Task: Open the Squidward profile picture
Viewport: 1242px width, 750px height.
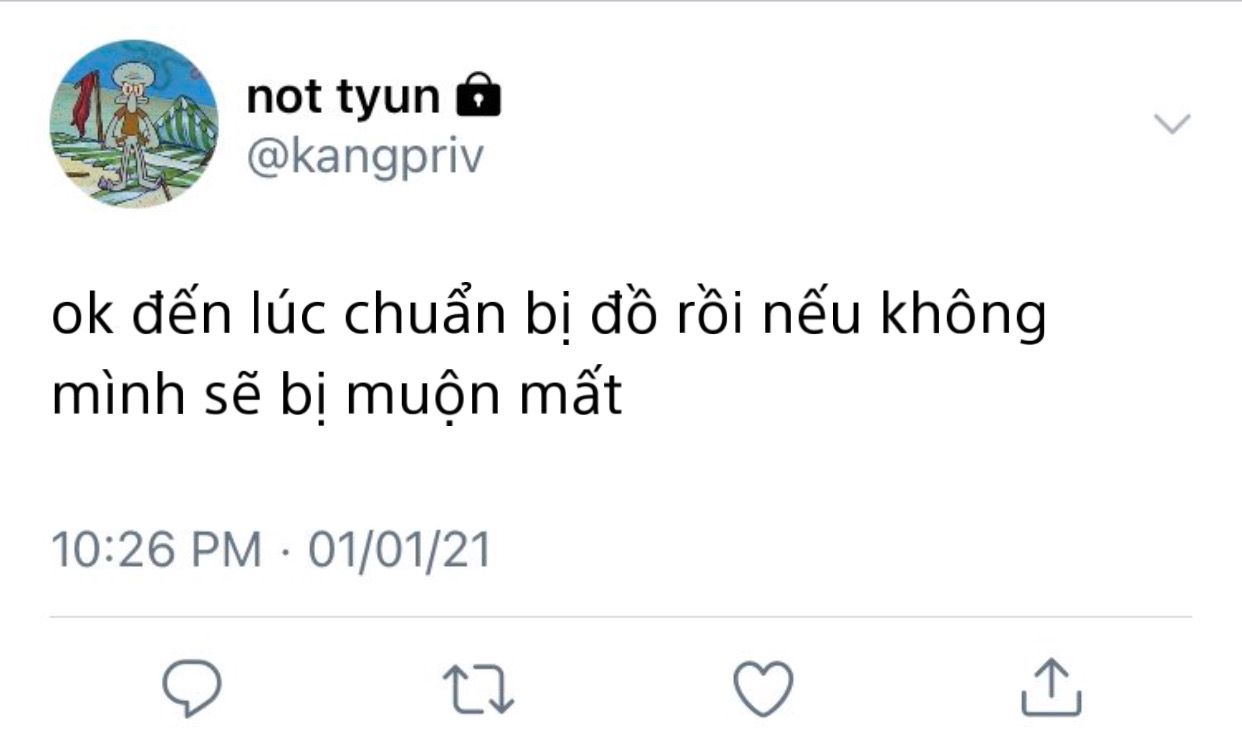Action: (x=133, y=124)
